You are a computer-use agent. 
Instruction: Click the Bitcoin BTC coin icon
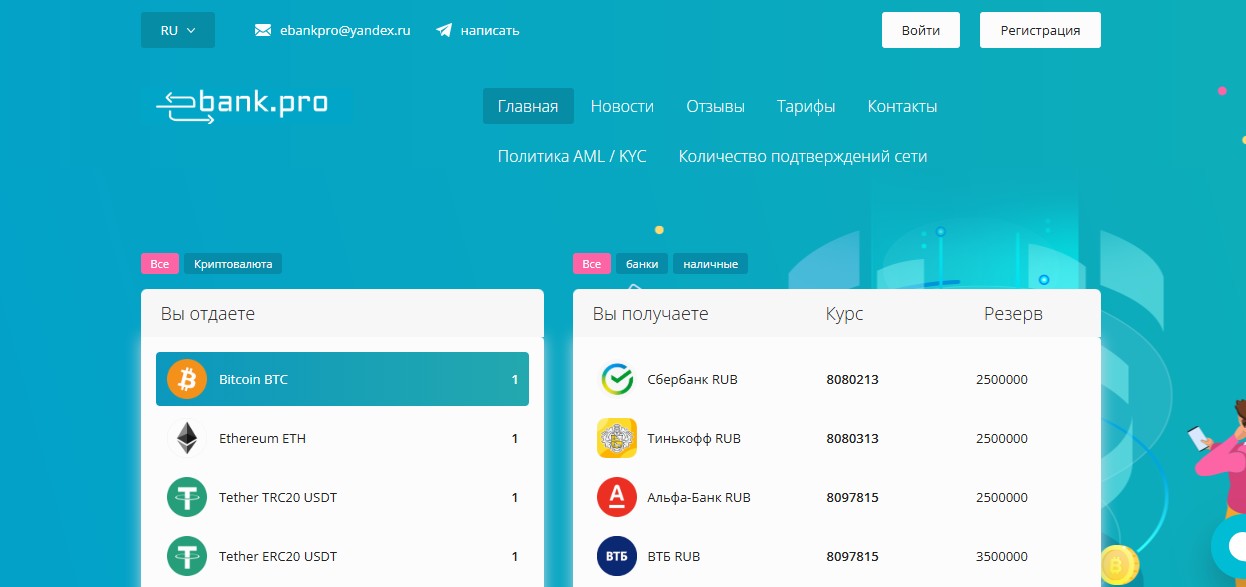pos(186,380)
